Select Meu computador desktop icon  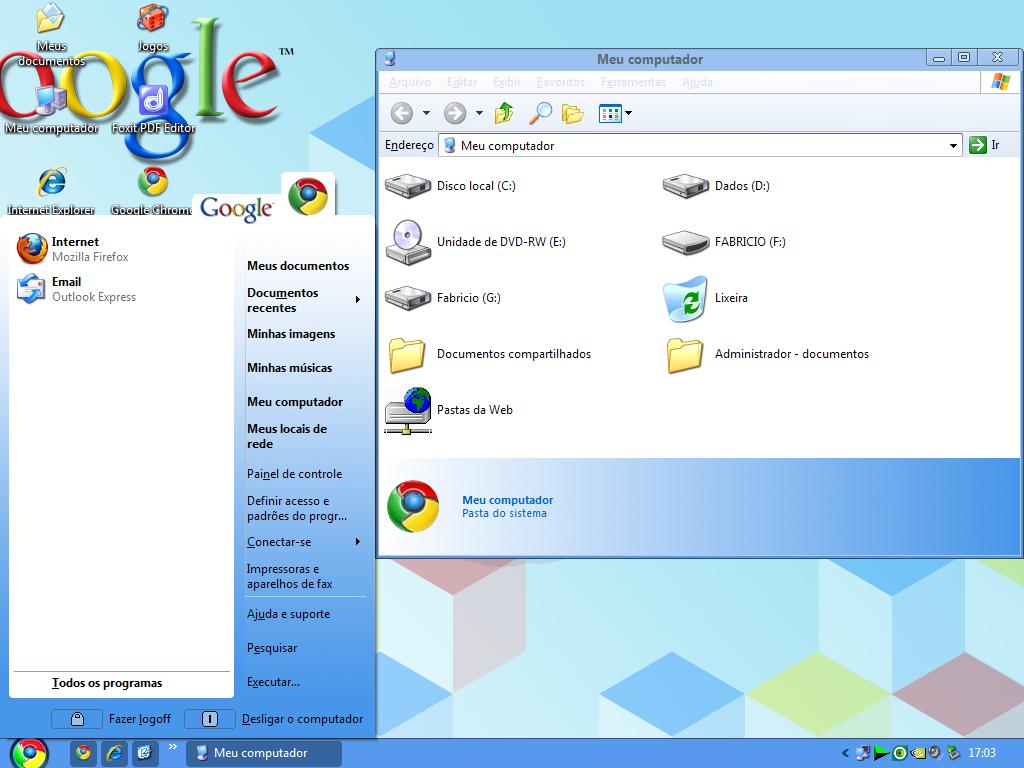coord(52,110)
